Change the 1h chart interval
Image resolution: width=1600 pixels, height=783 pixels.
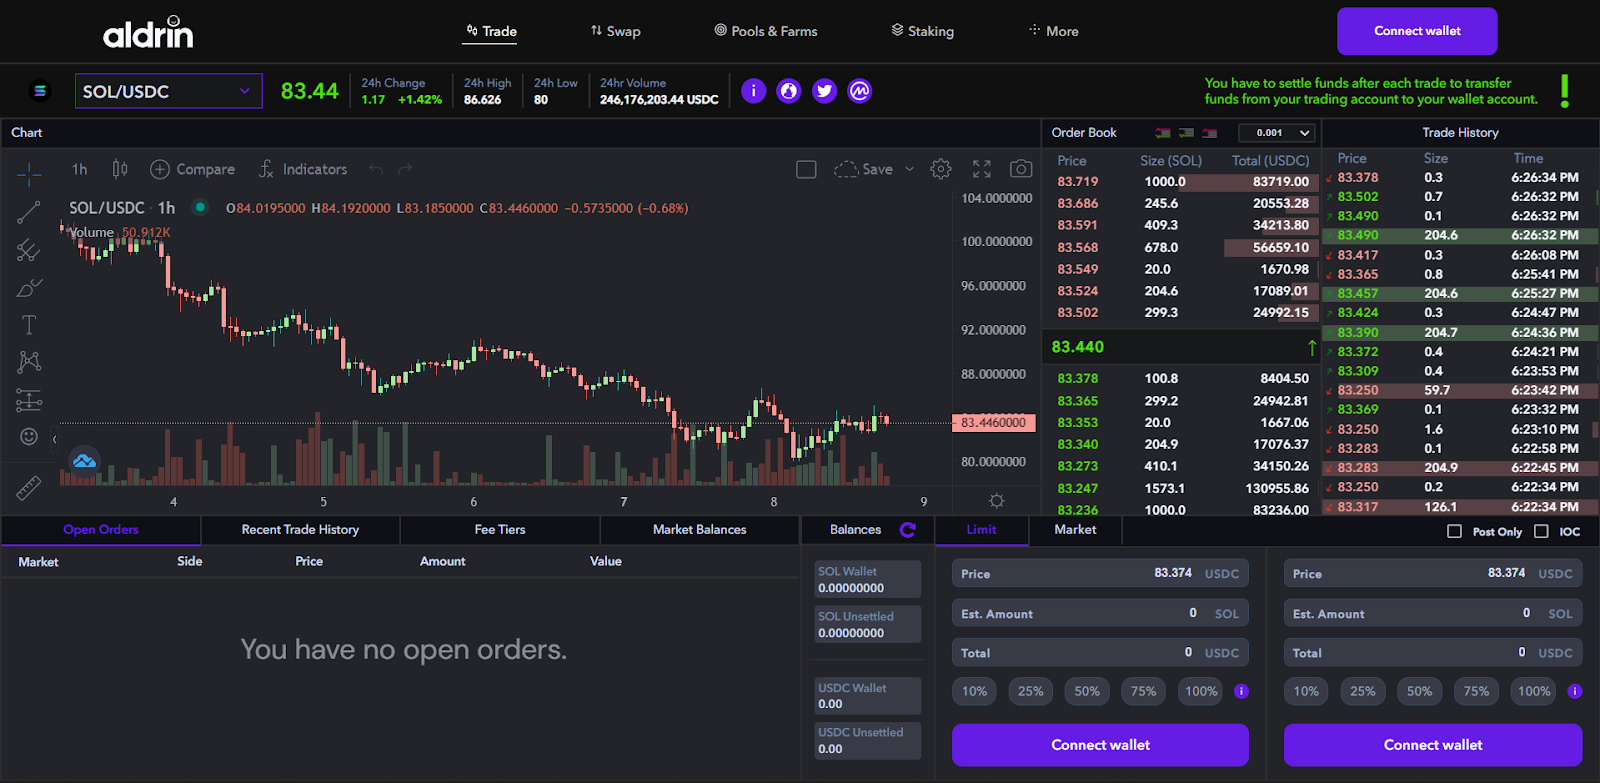pos(80,169)
